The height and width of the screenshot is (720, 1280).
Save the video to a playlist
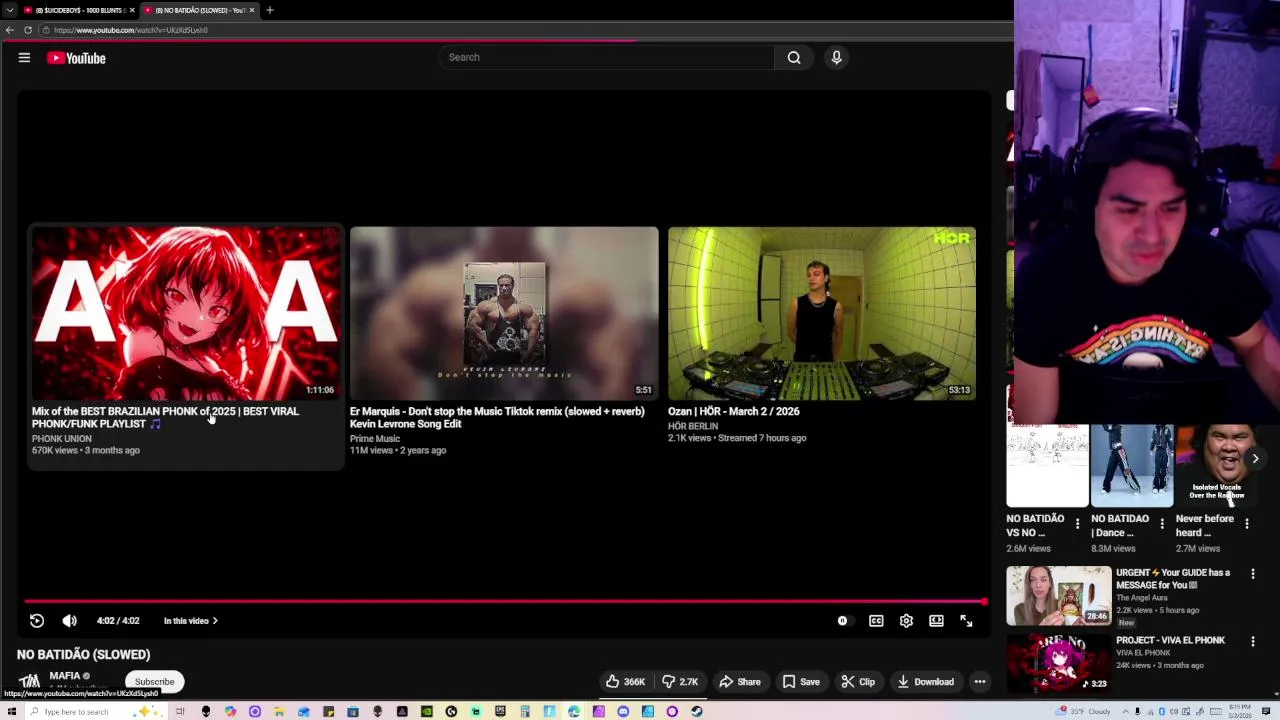tap(801, 682)
